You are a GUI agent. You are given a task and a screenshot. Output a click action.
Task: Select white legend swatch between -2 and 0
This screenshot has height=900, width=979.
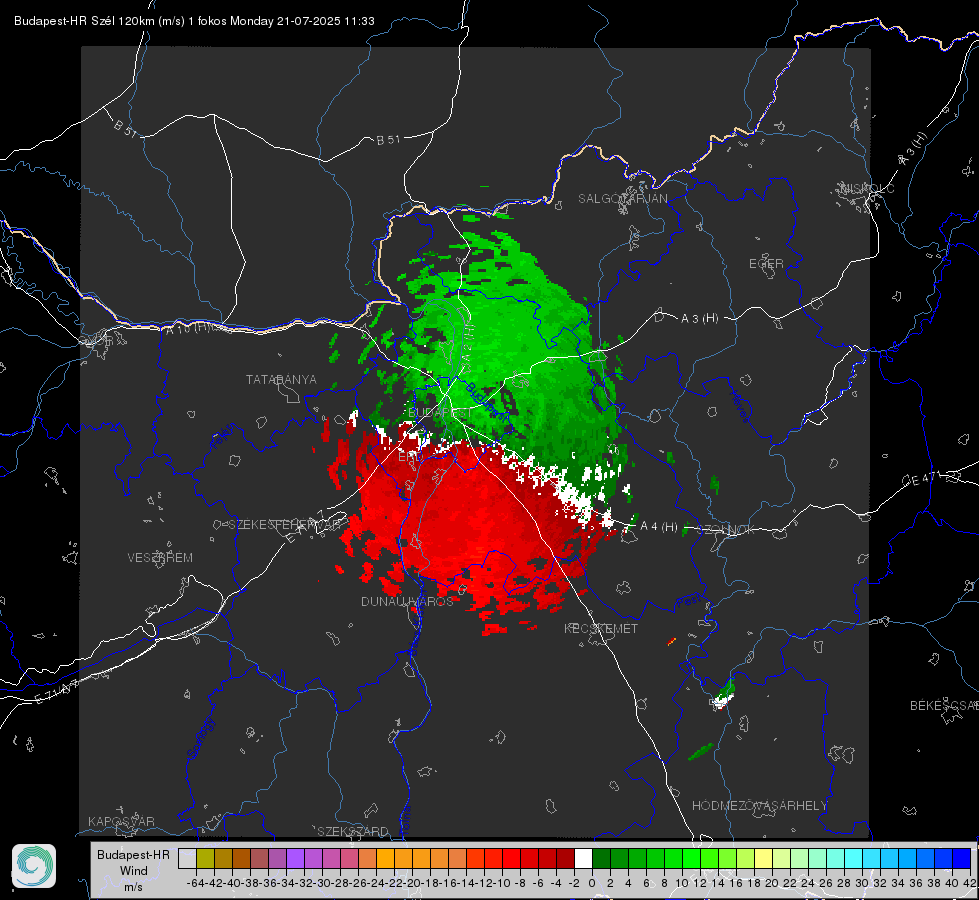[x=583, y=858]
